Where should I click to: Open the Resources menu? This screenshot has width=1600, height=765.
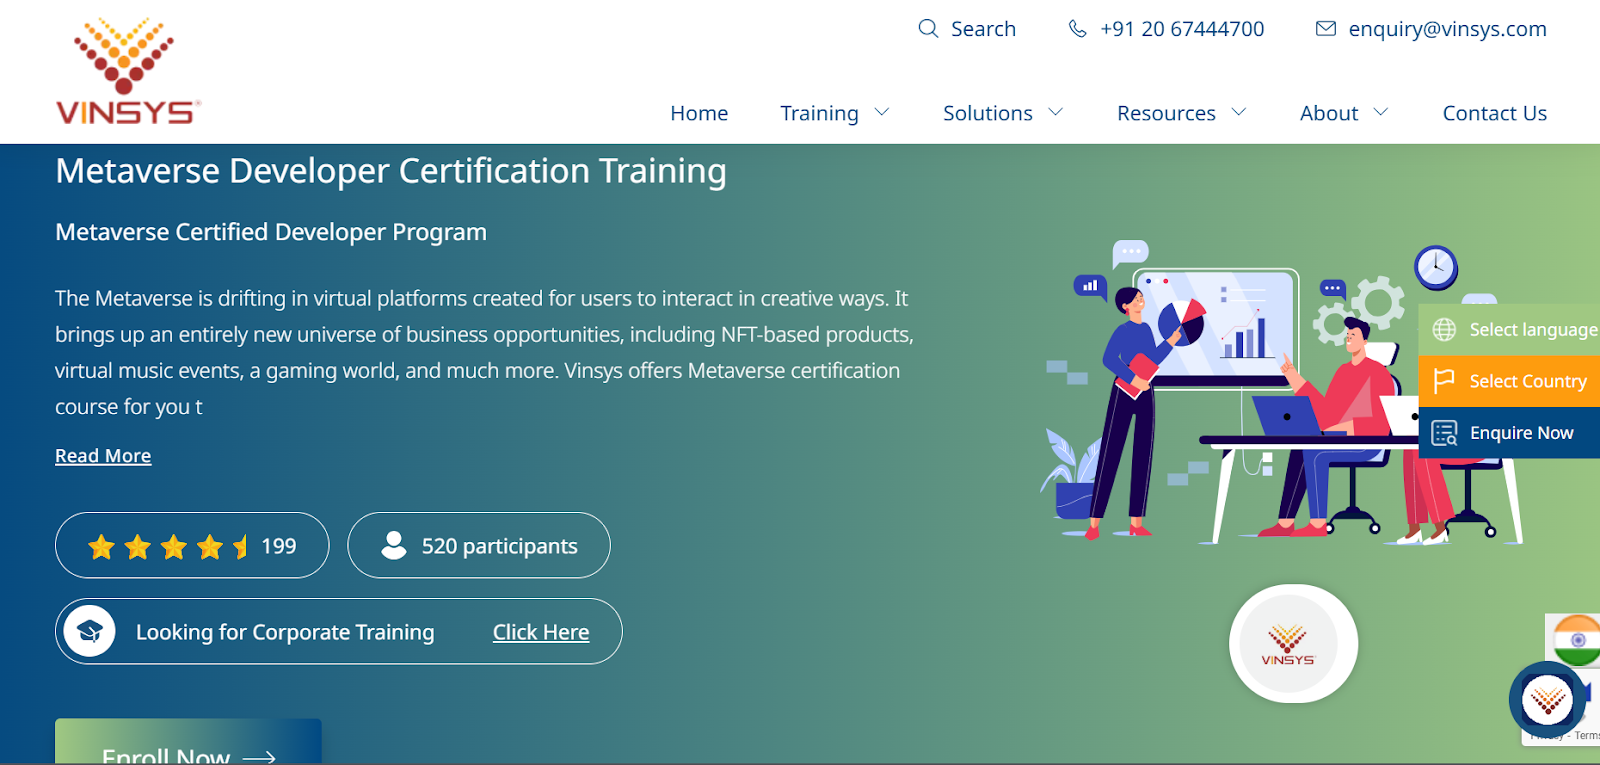[x=1166, y=113]
